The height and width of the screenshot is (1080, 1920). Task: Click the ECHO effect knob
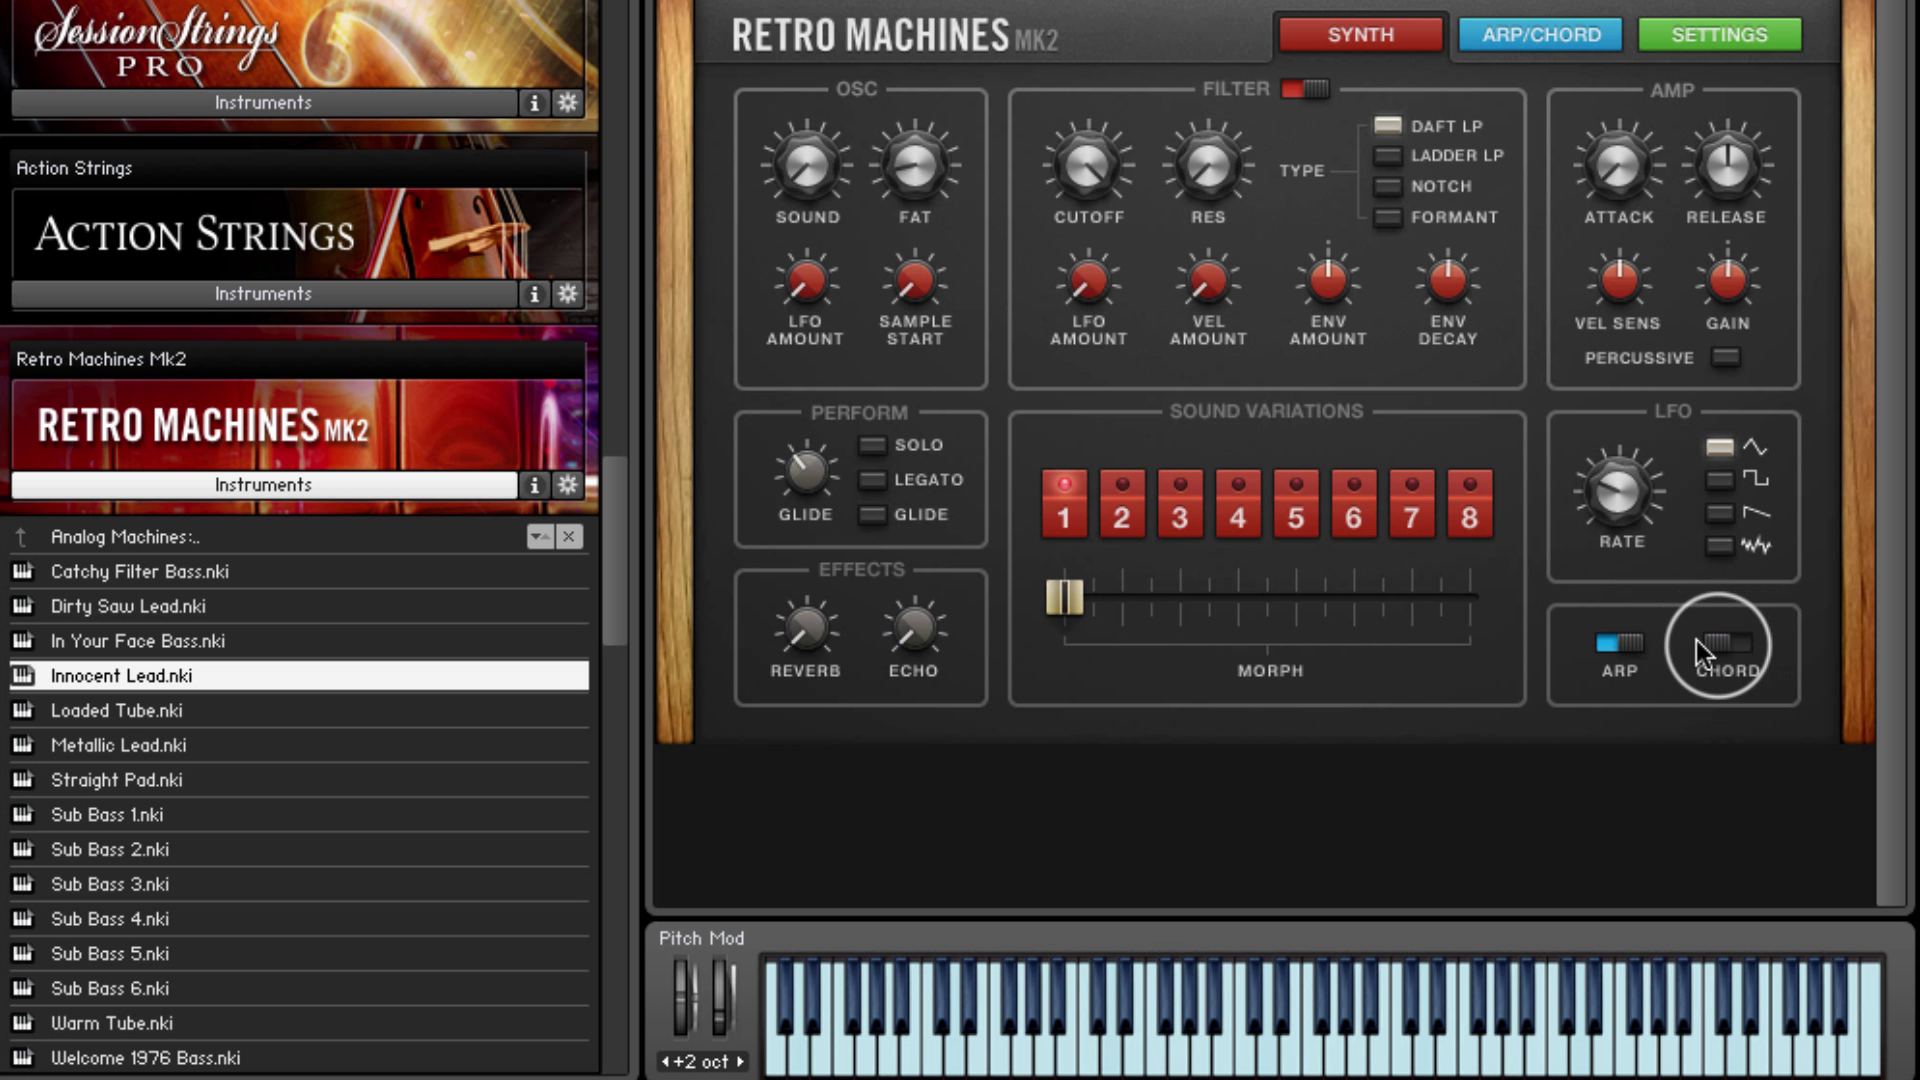[x=914, y=628]
